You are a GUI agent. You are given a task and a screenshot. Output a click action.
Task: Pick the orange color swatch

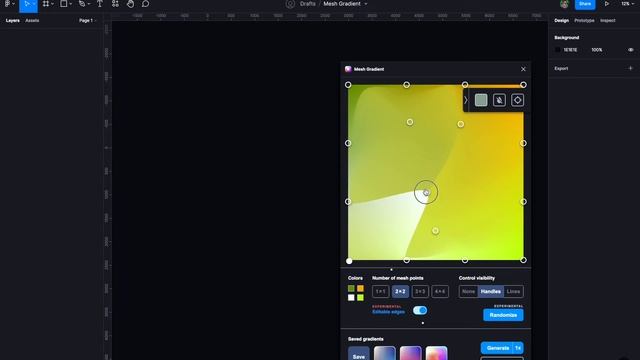click(360, 289)
